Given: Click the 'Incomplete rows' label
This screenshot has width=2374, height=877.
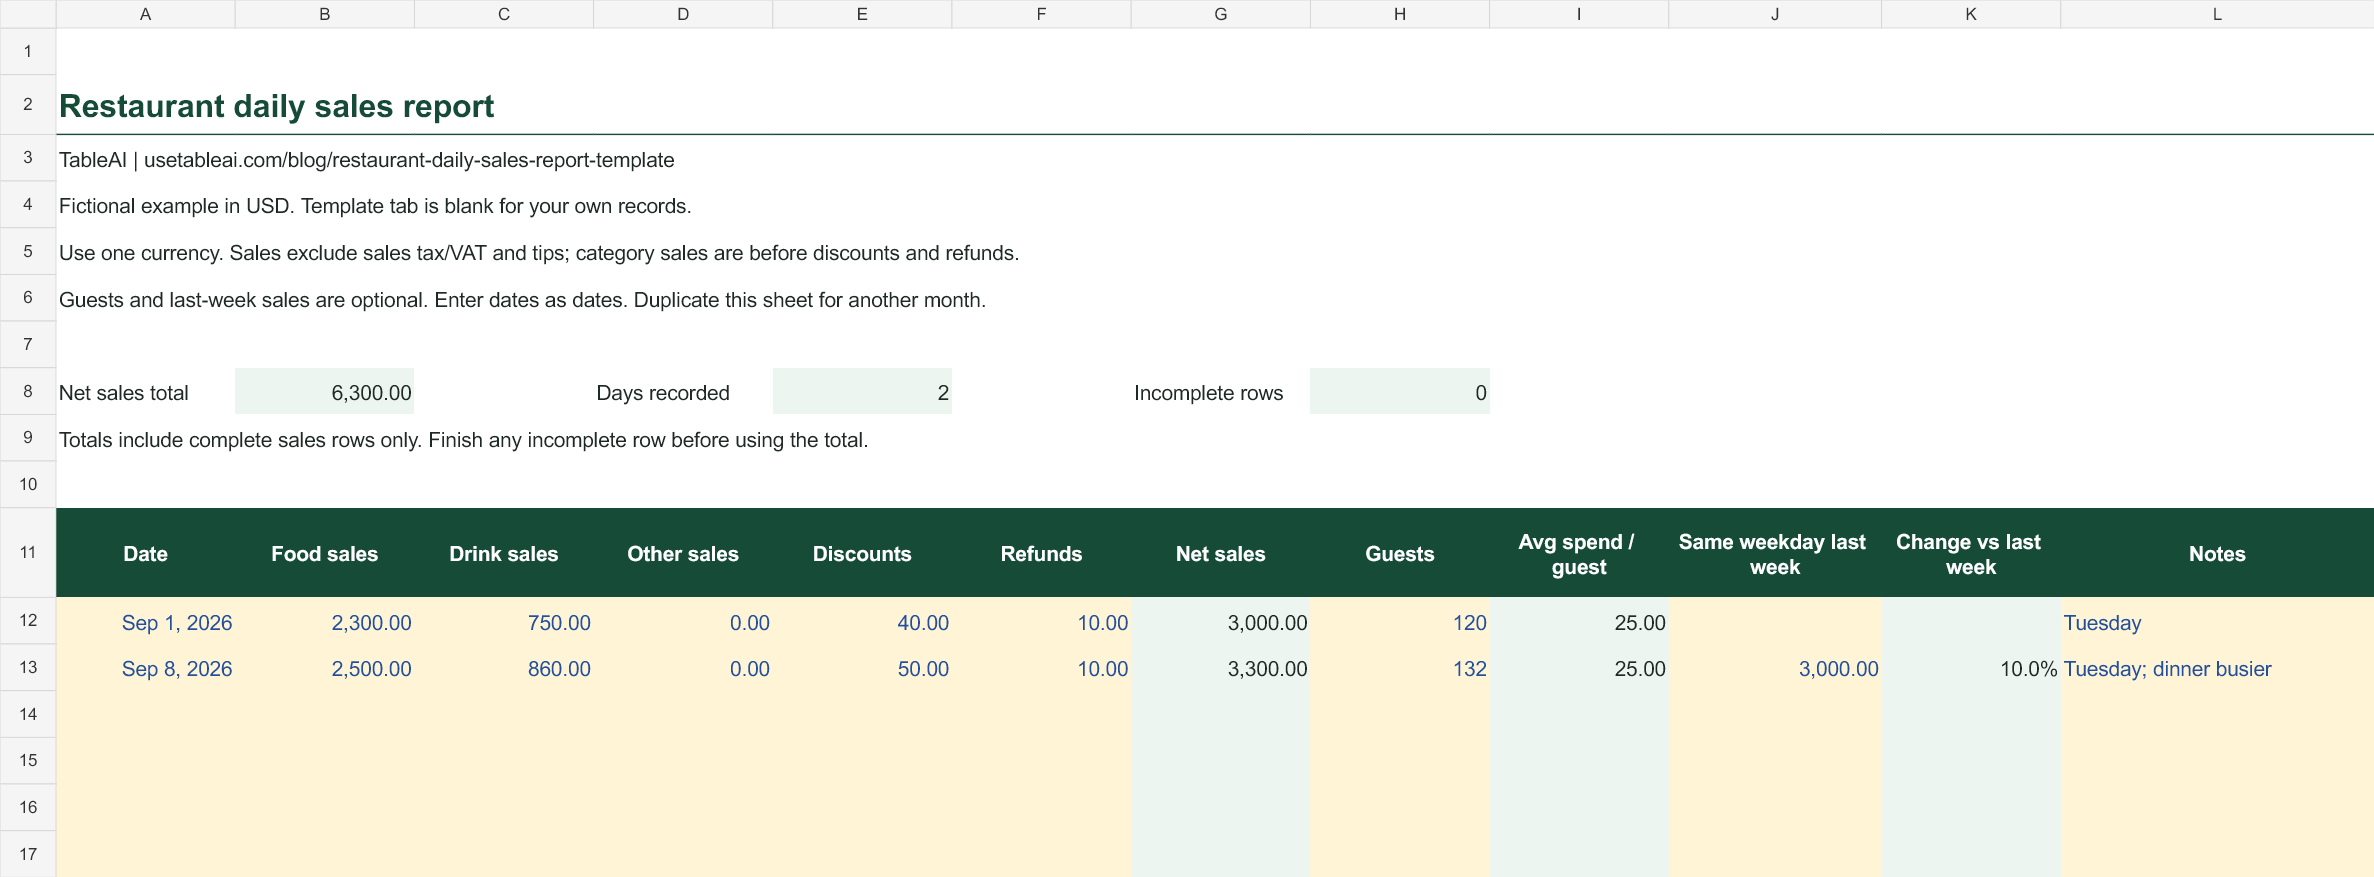Looking at the screenshot, I should point(1208,393).
